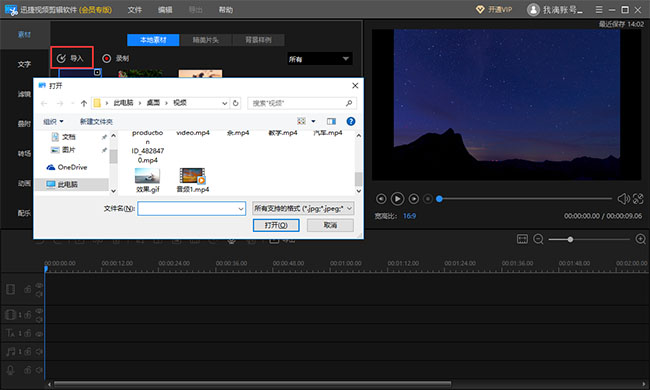The width and height of the screenshot is (650, 390).
Task: Click the text track TA icon
Action: click(x=10, y=333)
